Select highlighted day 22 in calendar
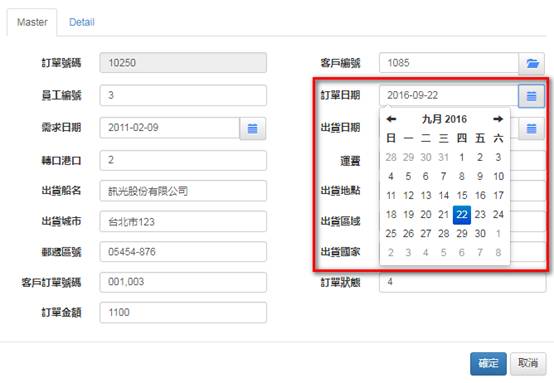 point(462,214)
